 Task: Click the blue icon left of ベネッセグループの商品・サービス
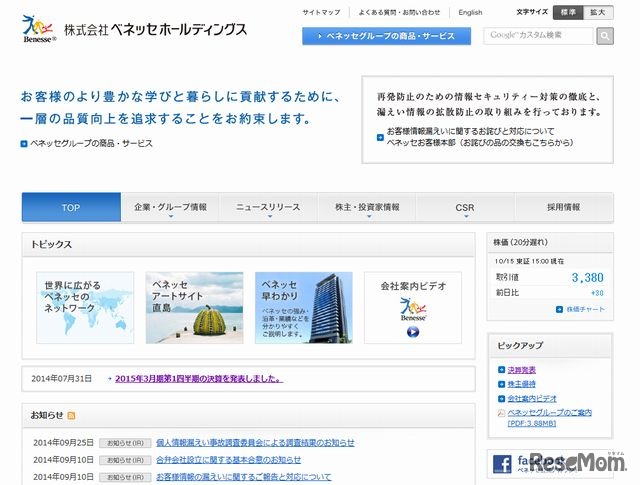[24, 144]
